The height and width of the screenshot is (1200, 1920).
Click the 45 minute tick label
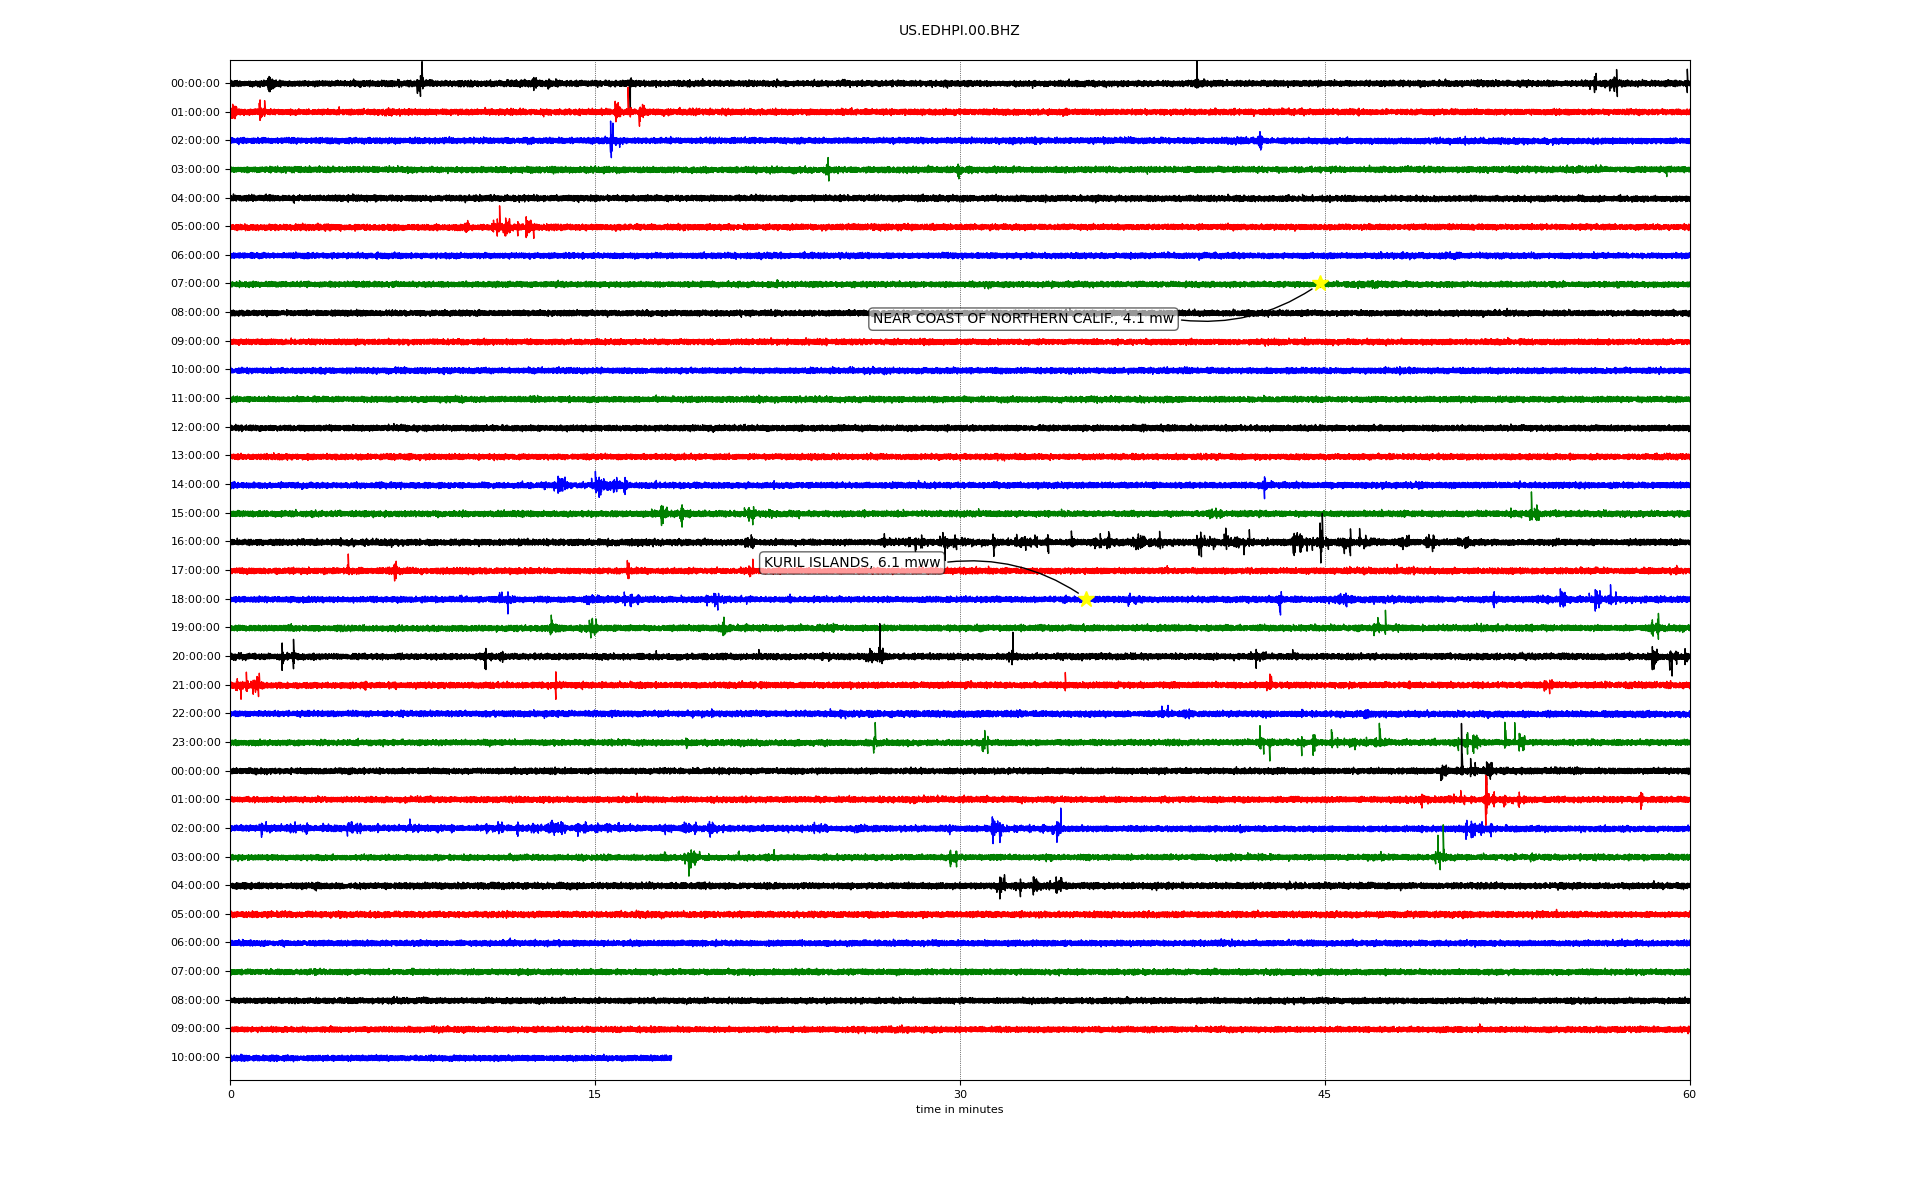(1325, 1094)
